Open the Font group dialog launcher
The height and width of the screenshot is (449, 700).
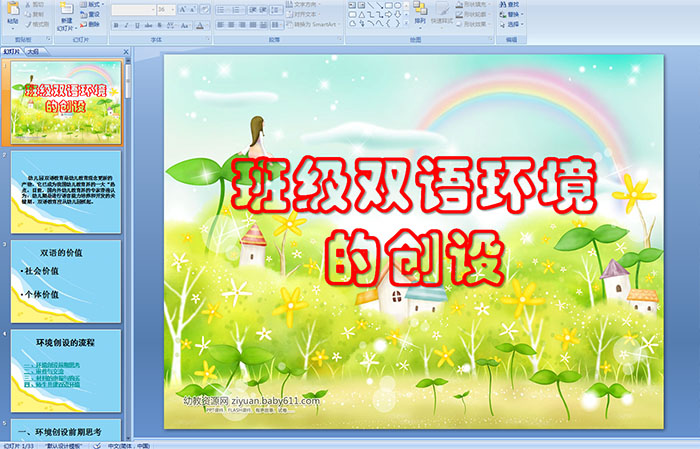(208, 39)
